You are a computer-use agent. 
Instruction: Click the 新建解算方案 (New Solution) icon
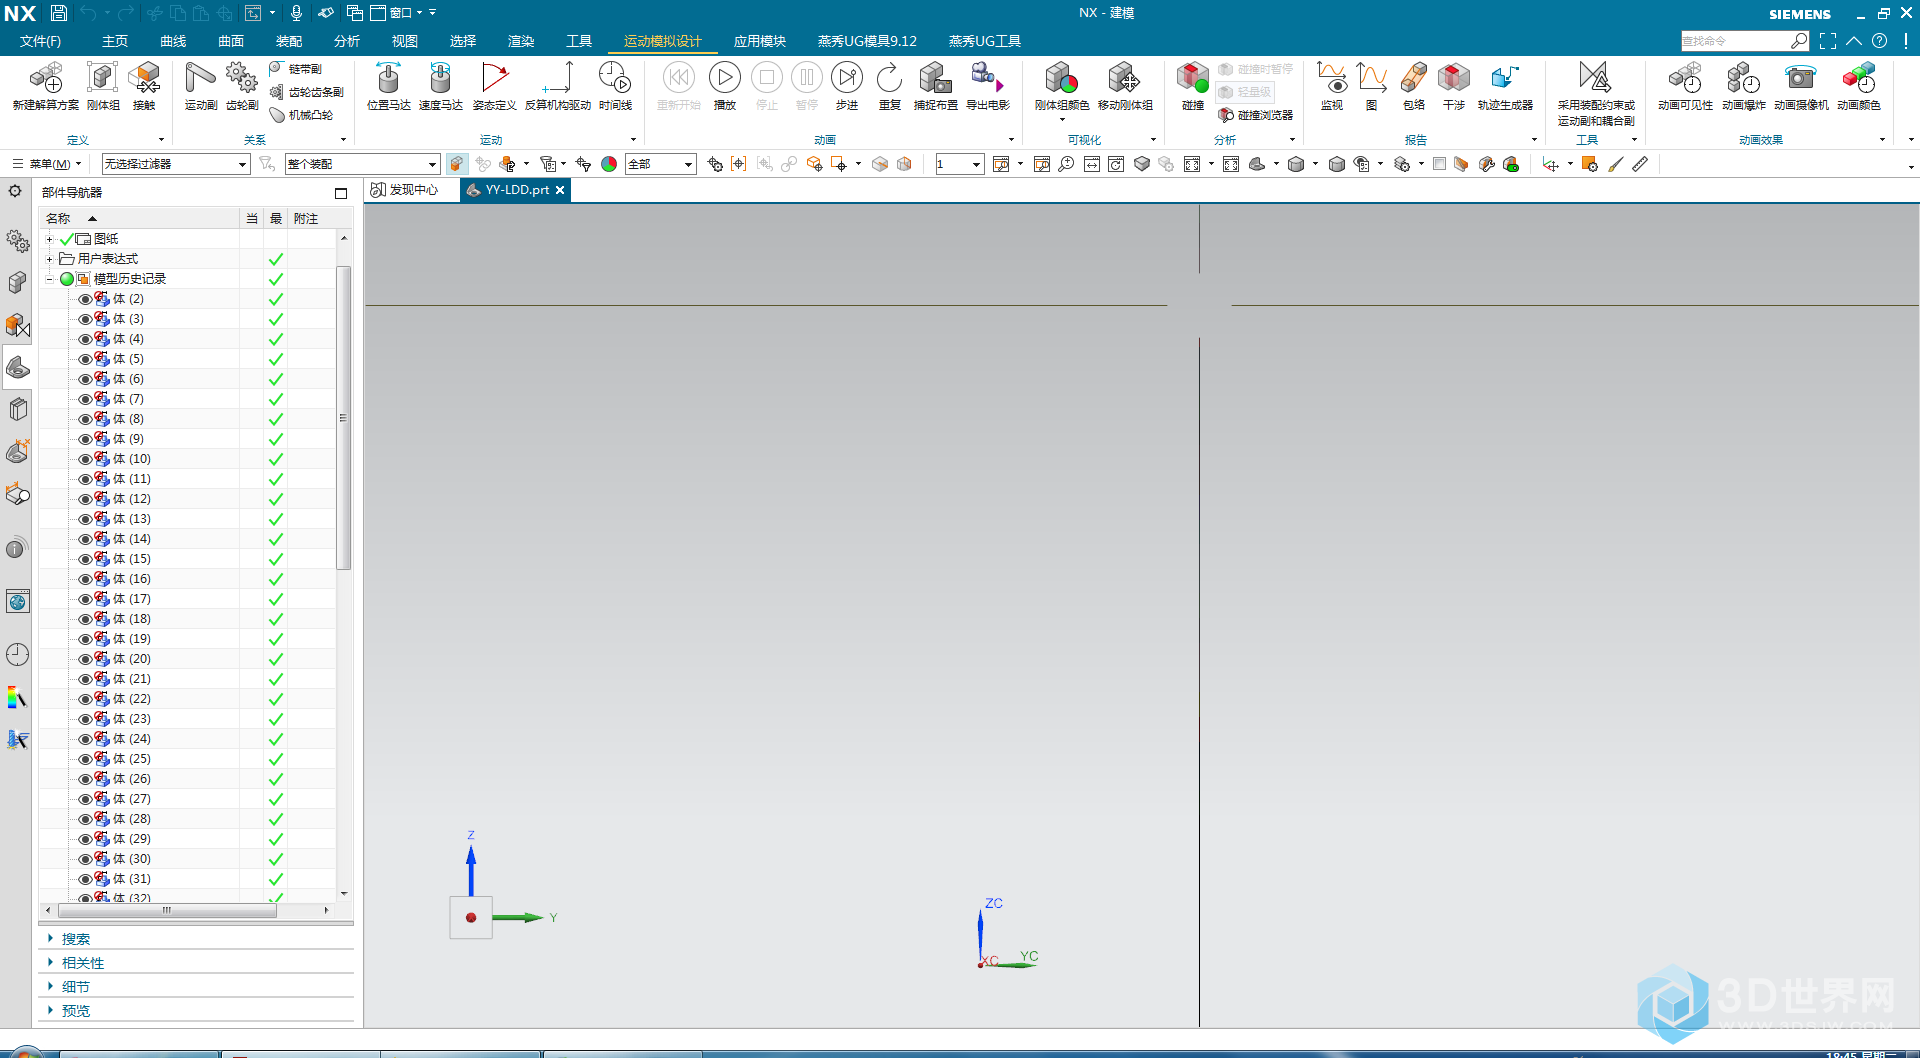46,85
